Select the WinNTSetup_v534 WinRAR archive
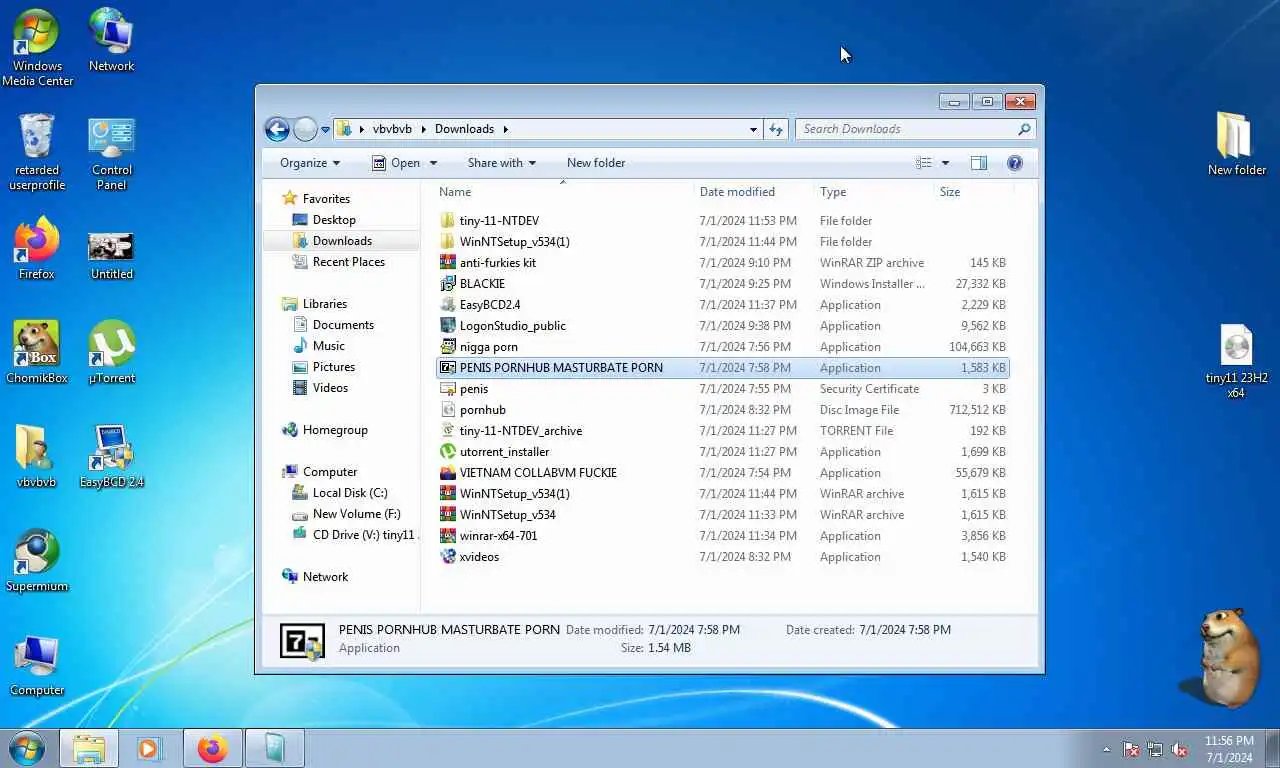Image resolution: width=1280 pixels, height=768 pixels. point(507,515)
